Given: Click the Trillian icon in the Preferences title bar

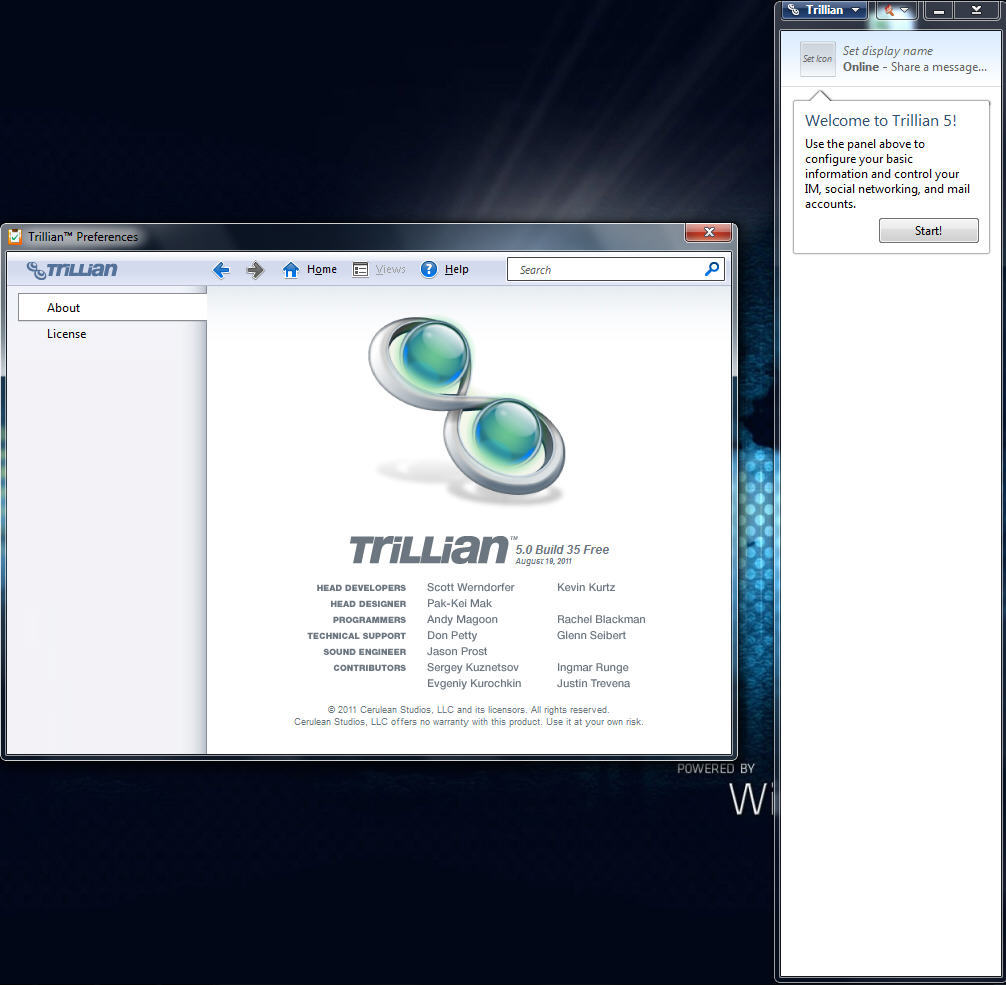Looking at the screenshot, I should tap(14, 236).
